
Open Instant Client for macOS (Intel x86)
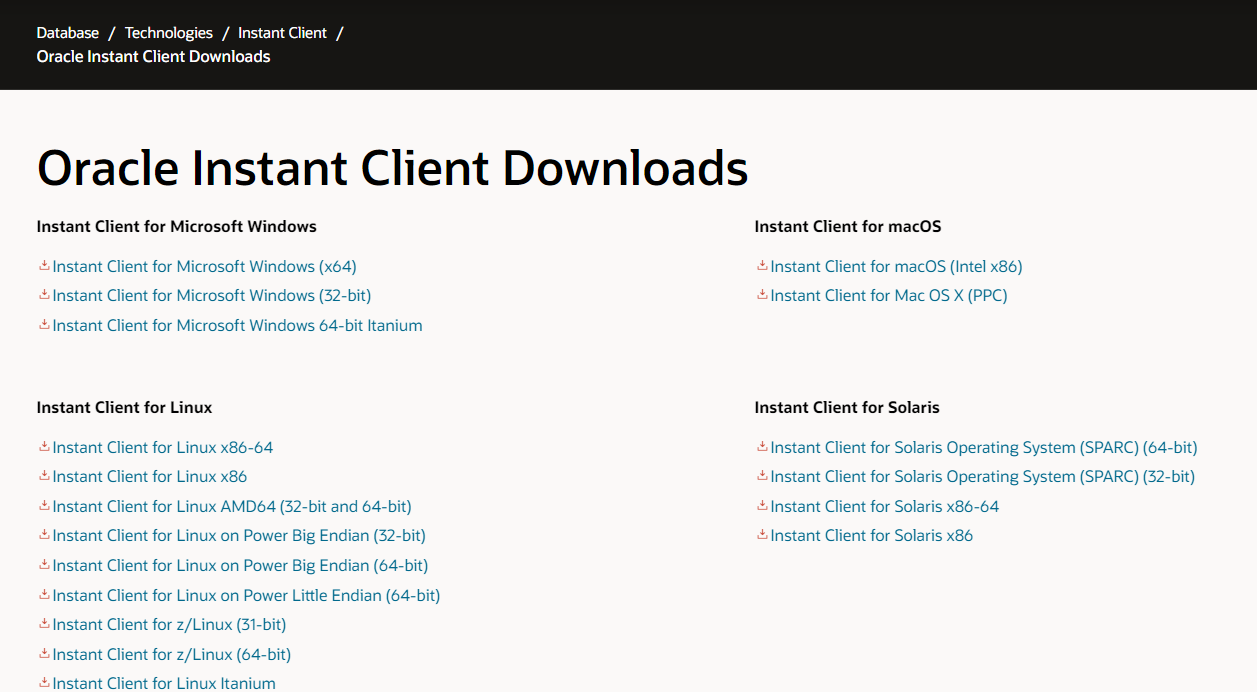[897, 266]
